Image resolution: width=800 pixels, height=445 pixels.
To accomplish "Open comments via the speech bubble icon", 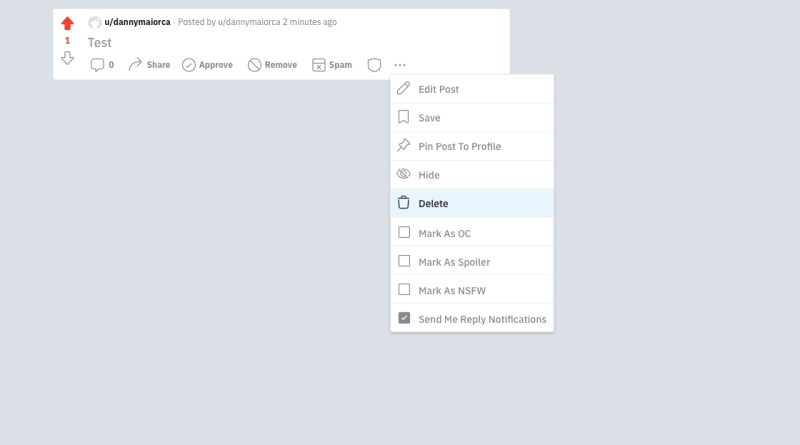I will point(97,65).
